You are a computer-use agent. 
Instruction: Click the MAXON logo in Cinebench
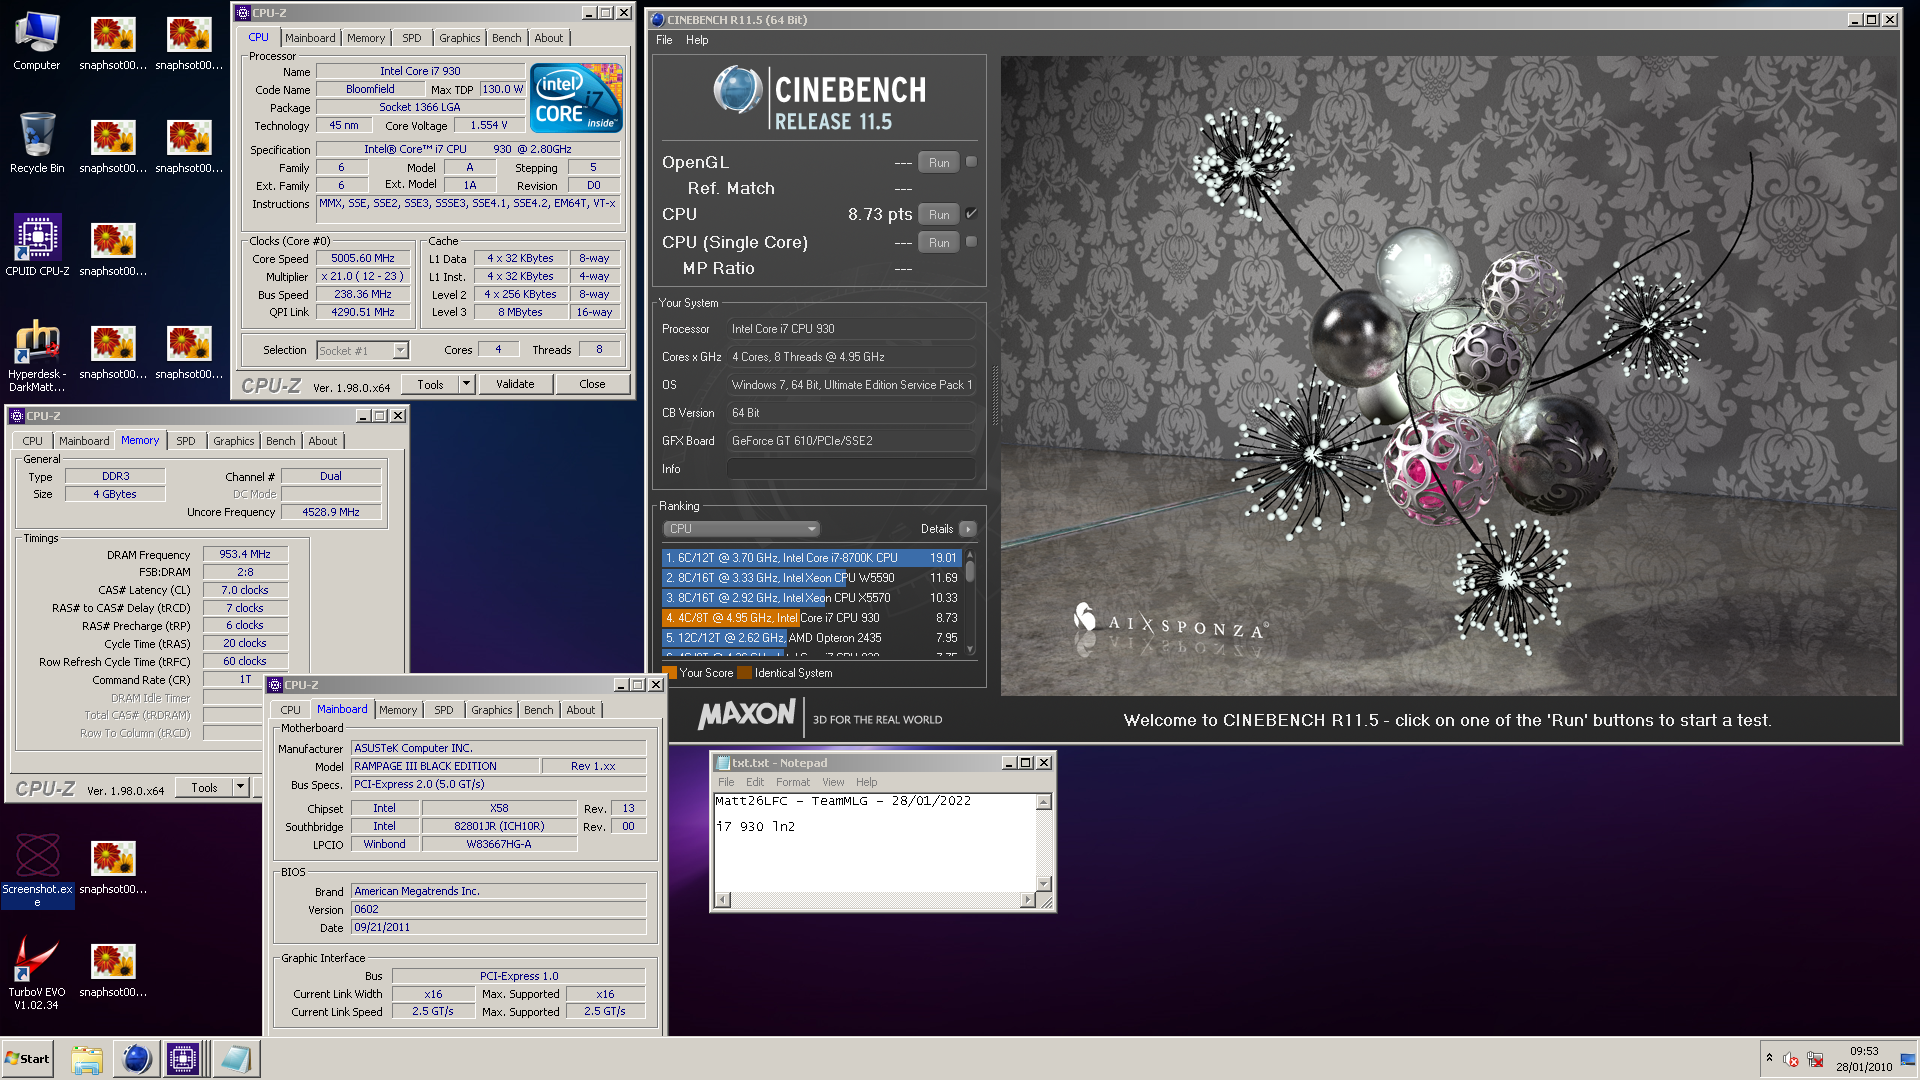point(746,714)
